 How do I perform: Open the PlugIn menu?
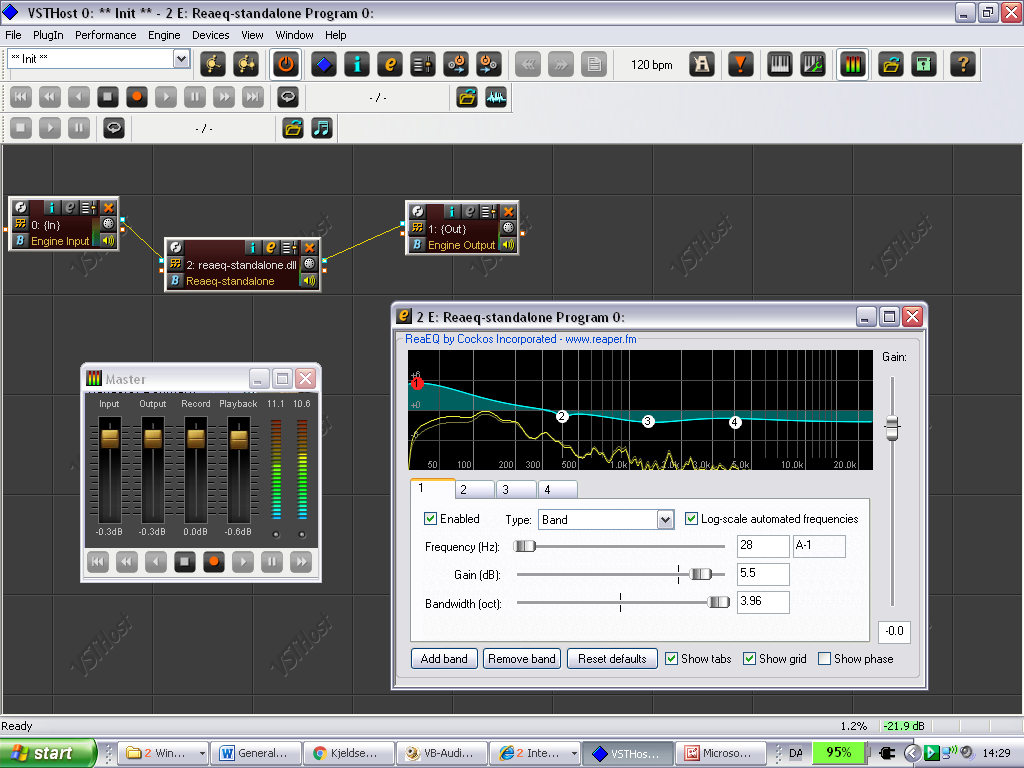coord(48,35)
